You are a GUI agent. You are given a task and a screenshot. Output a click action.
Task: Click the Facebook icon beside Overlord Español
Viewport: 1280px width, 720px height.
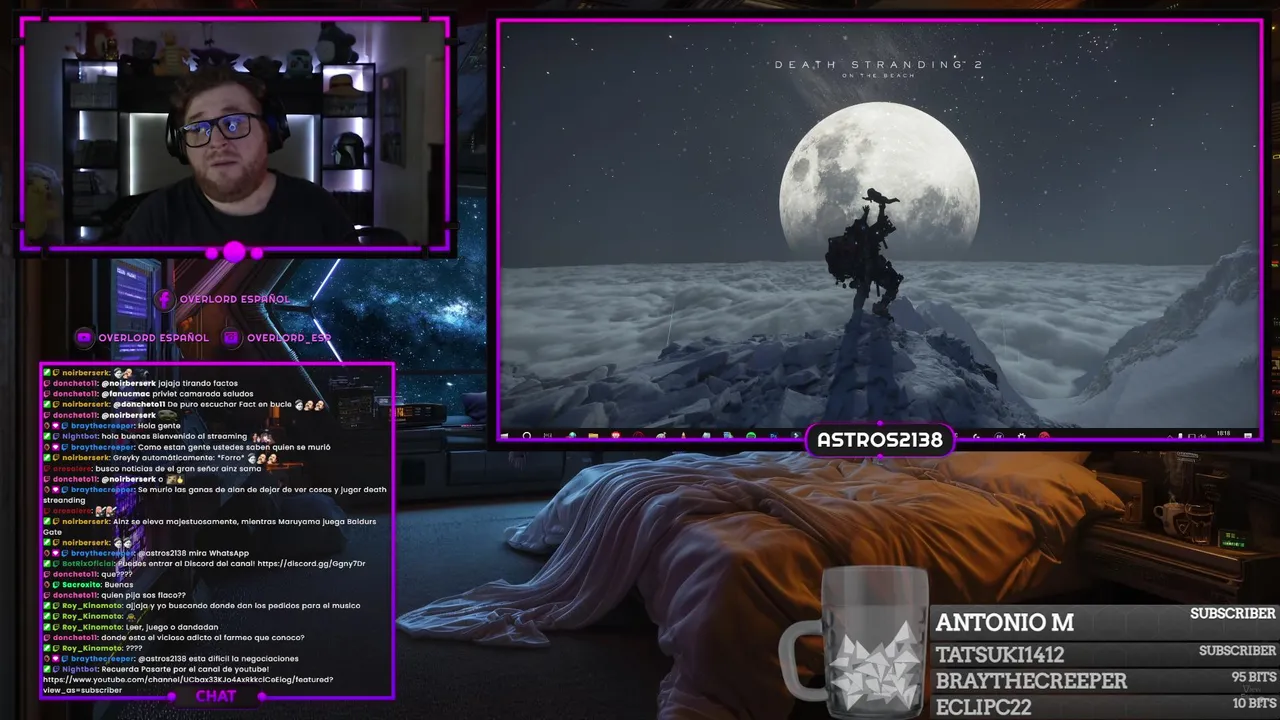165,299
